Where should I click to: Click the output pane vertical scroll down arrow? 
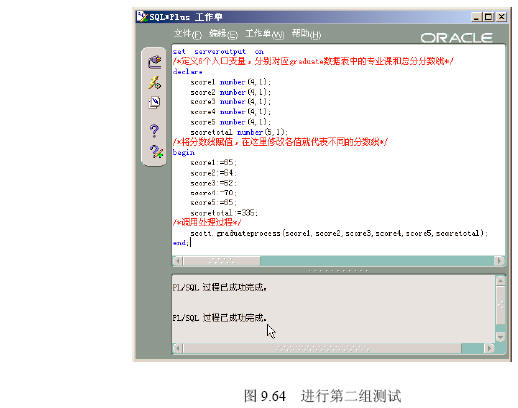point(500,337)
